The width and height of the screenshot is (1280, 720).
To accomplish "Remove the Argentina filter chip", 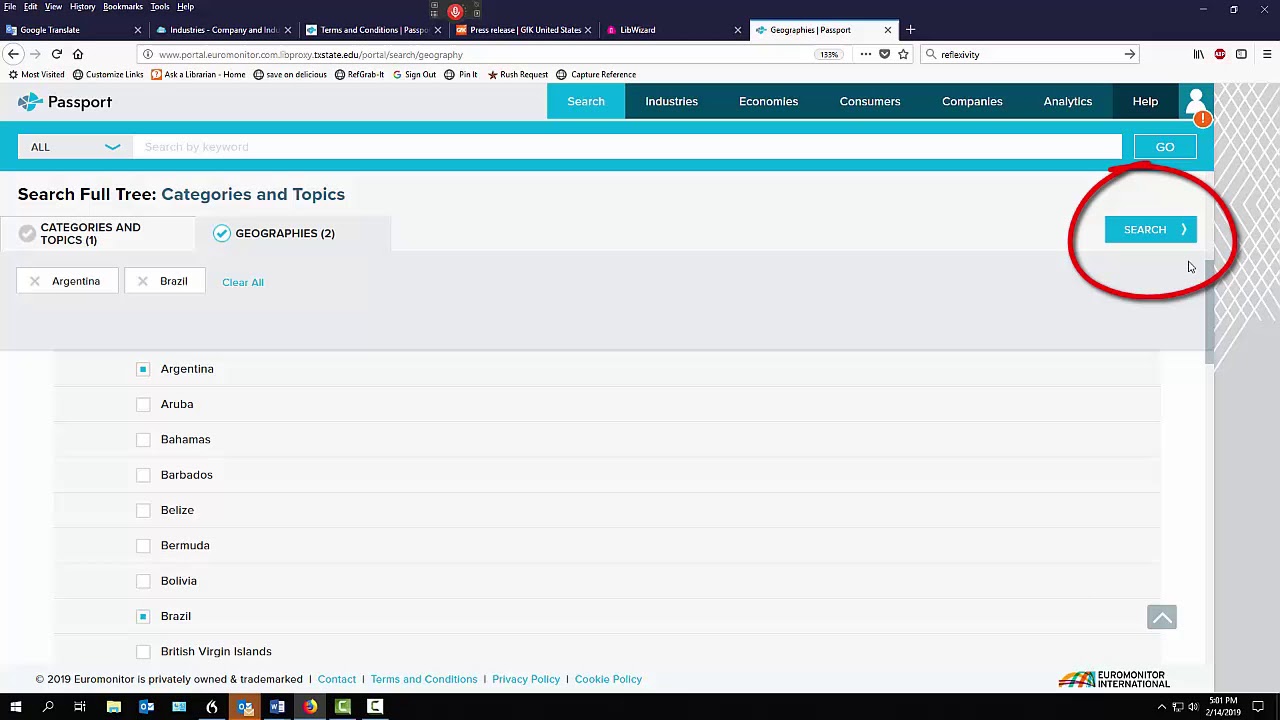I will 35,281.
